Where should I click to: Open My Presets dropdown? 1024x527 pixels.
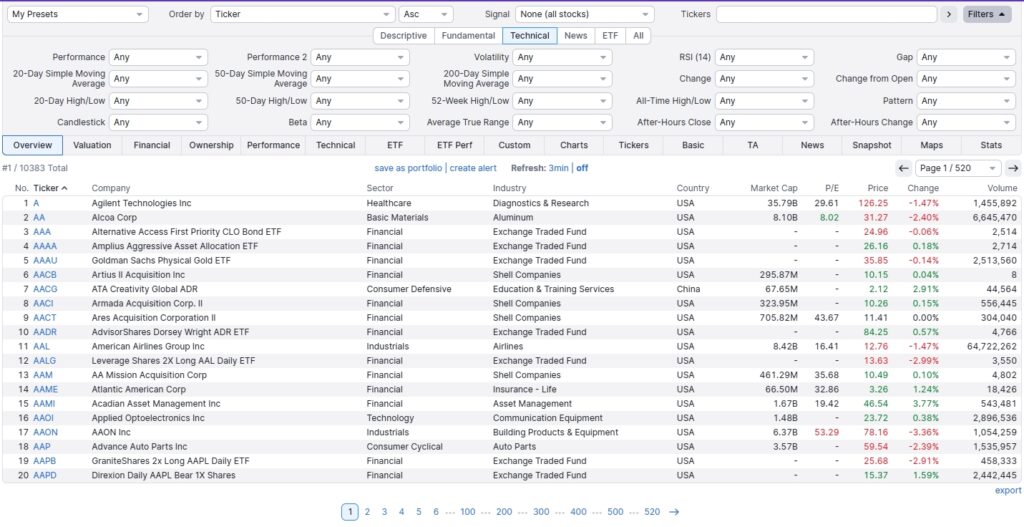pos(78,14)
